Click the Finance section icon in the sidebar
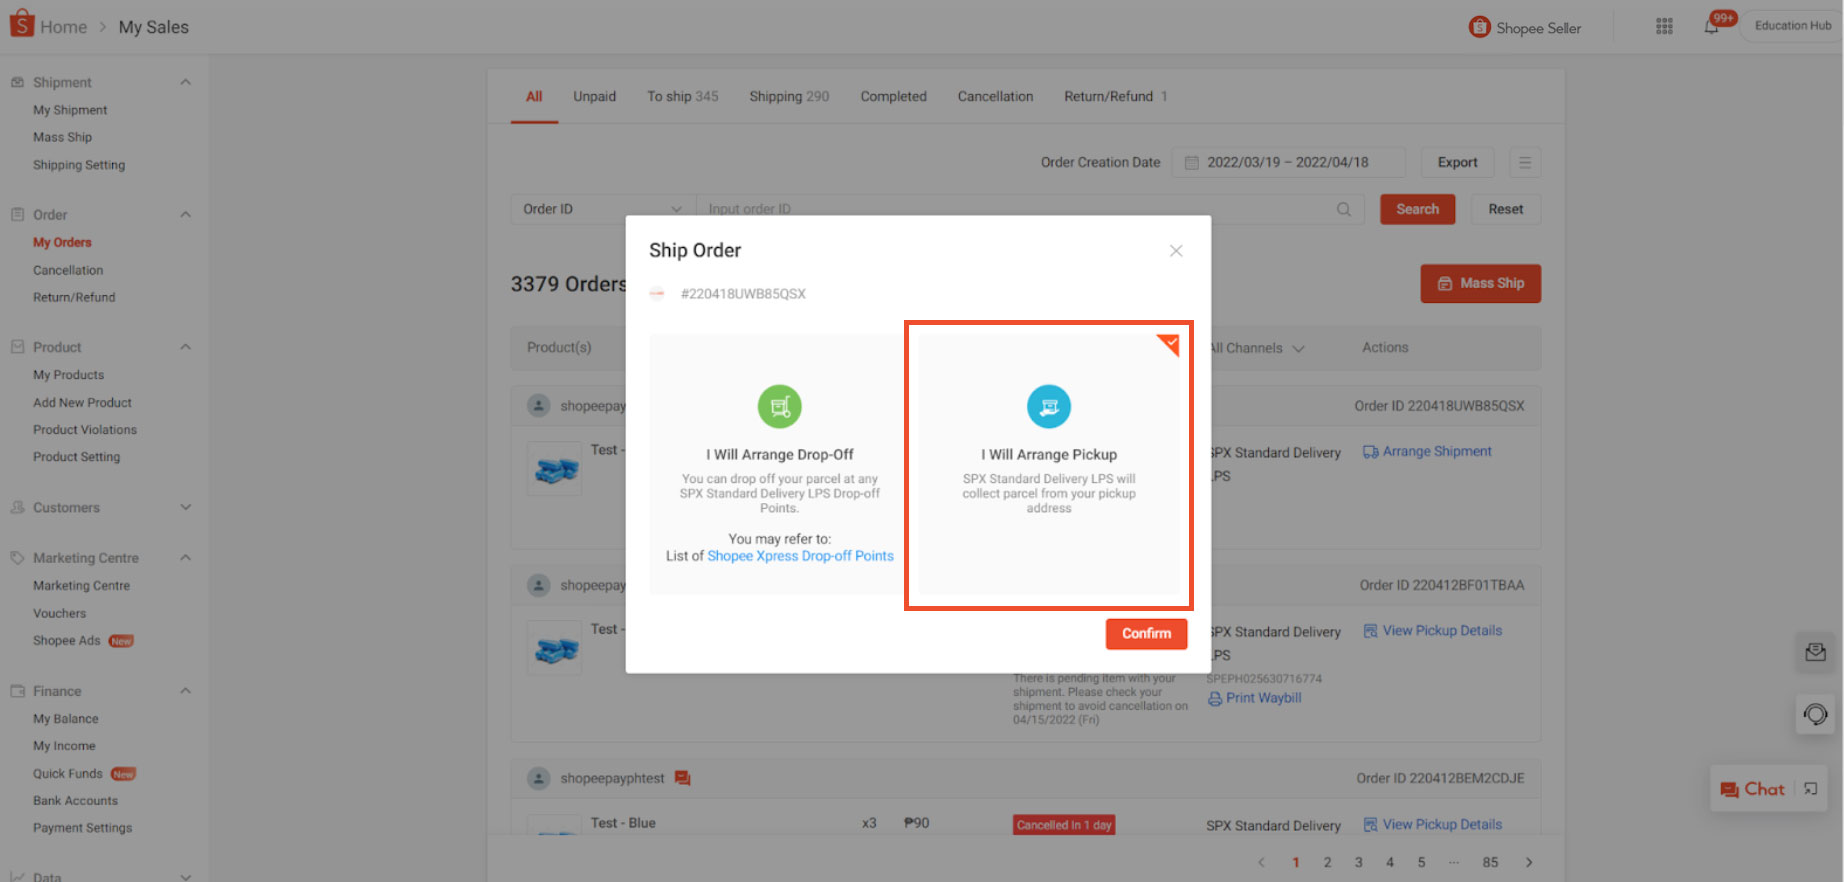The width and height of the screenshot is (1844, 882). [17, 691]
